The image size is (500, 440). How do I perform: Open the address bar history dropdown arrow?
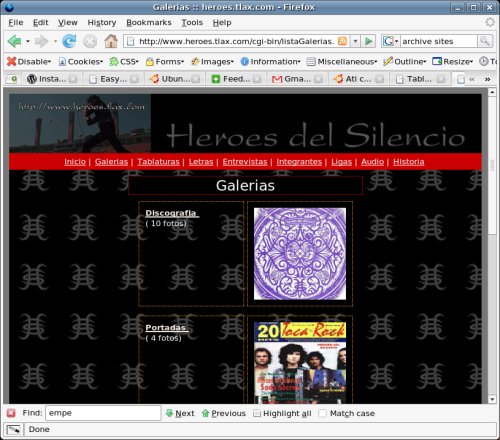[x=355, y=41]
